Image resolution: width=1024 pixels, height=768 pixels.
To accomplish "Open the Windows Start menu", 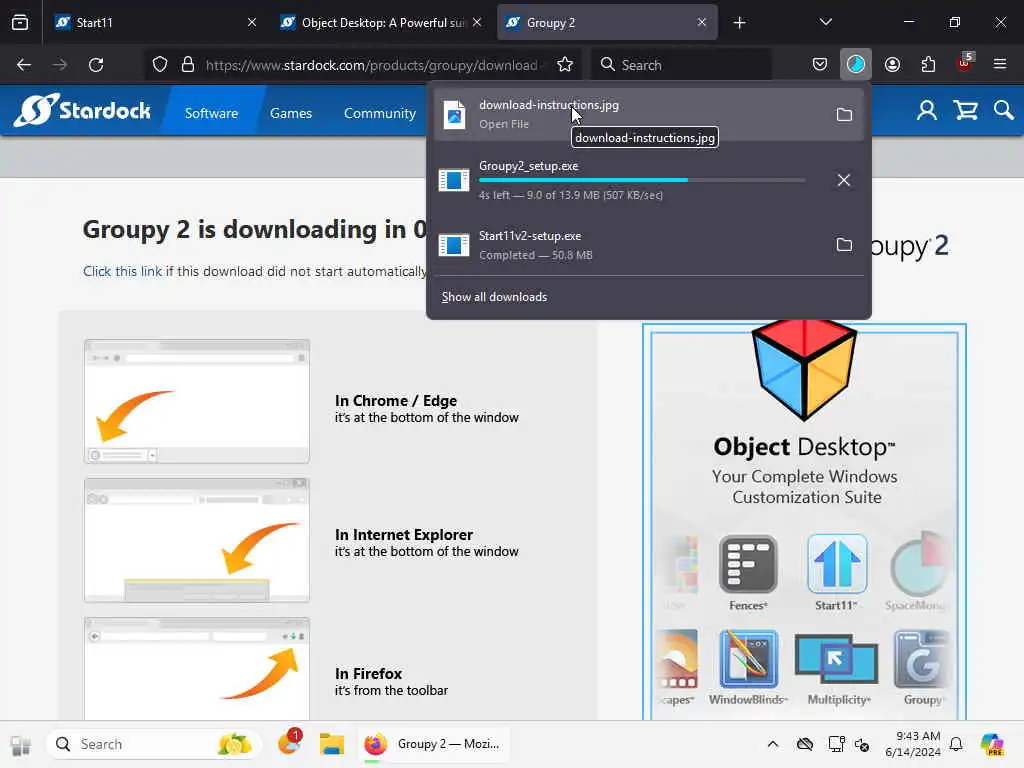I will (x=21, y=744).
